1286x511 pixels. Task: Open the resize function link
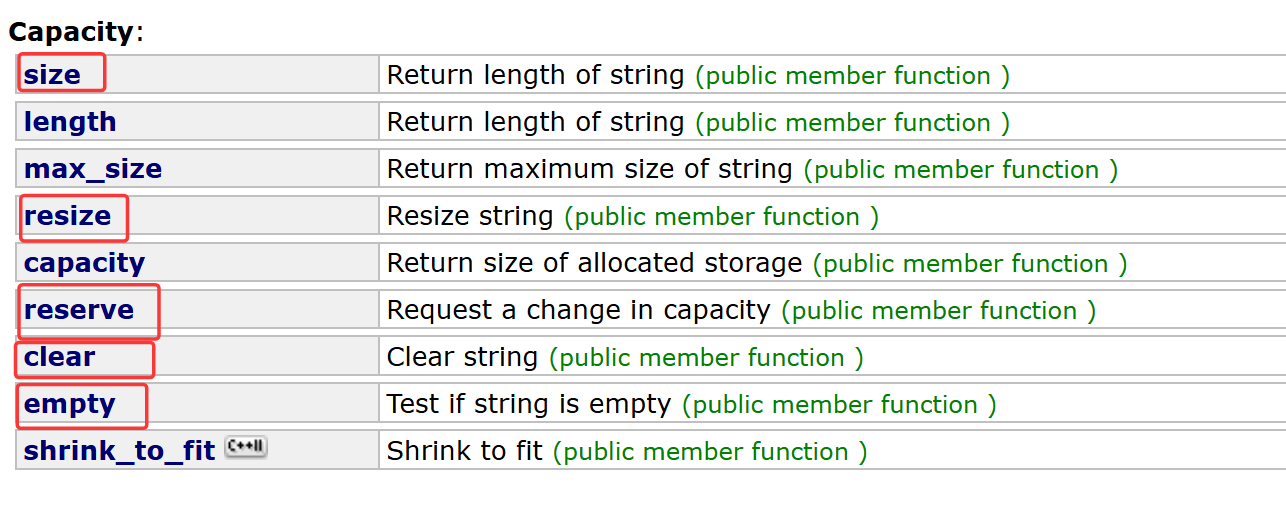coord(68,216)
